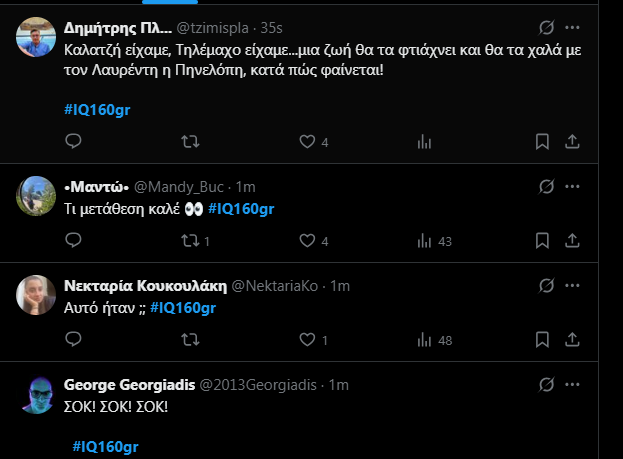The image size is (623, 459).
Task: Open Νεκταρία Κουκουλάκη's profile avatar
Action: (36, 295)
